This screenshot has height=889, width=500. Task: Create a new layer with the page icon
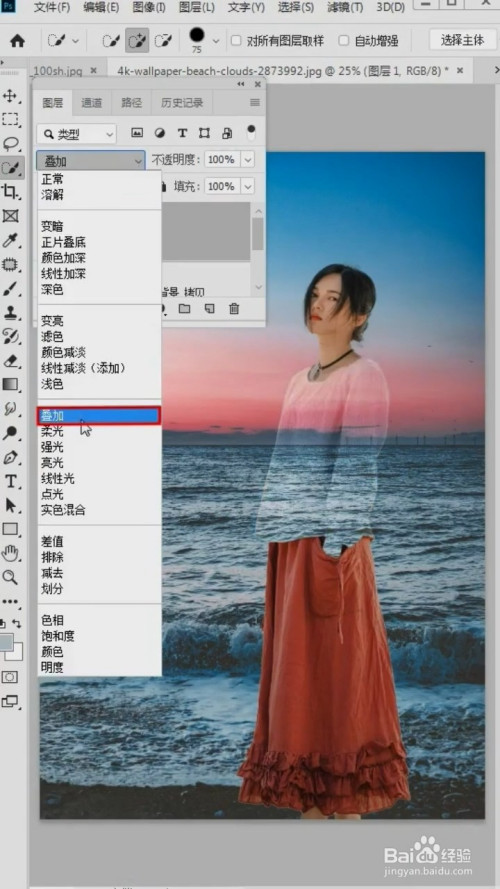(210, 308)
